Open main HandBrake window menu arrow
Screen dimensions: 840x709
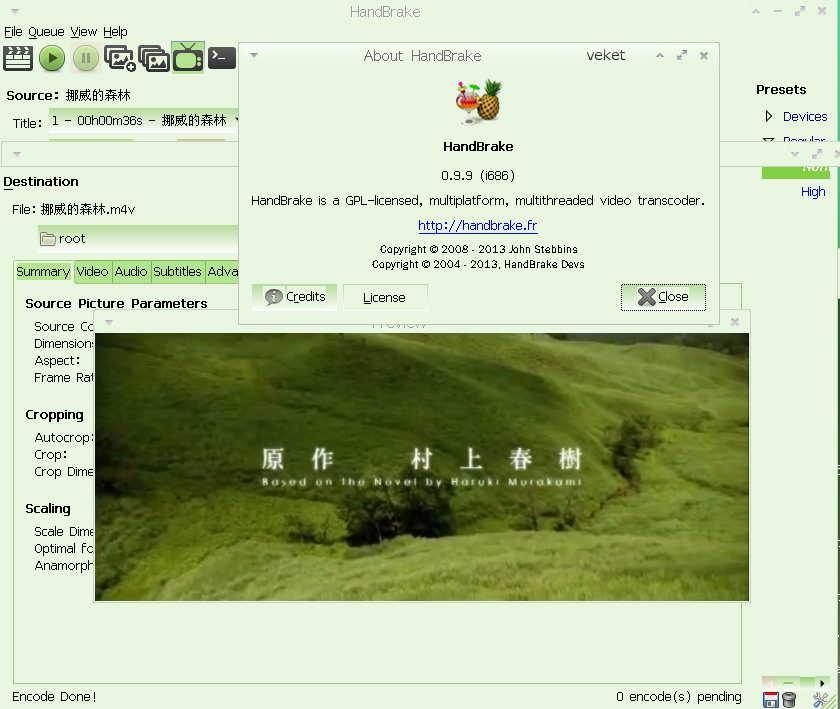(15, 11)
